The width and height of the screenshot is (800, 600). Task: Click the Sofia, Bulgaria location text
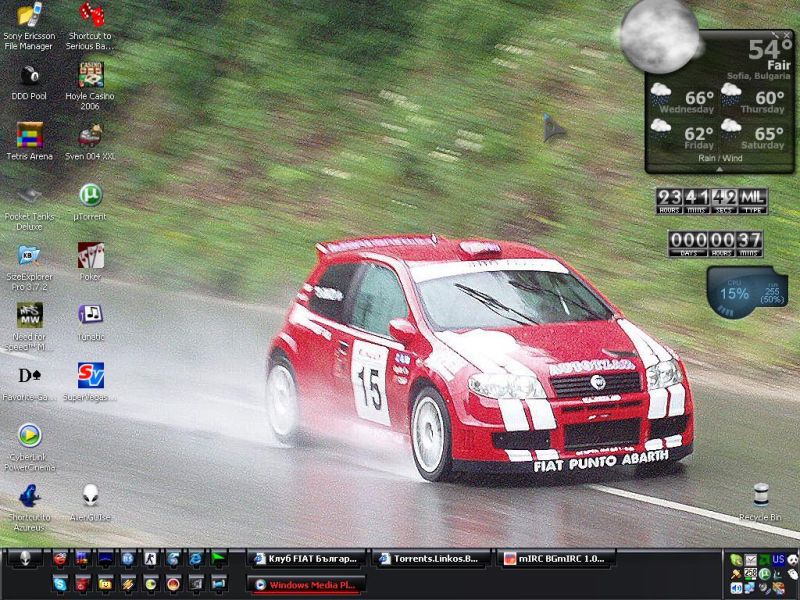click(758, 76)
